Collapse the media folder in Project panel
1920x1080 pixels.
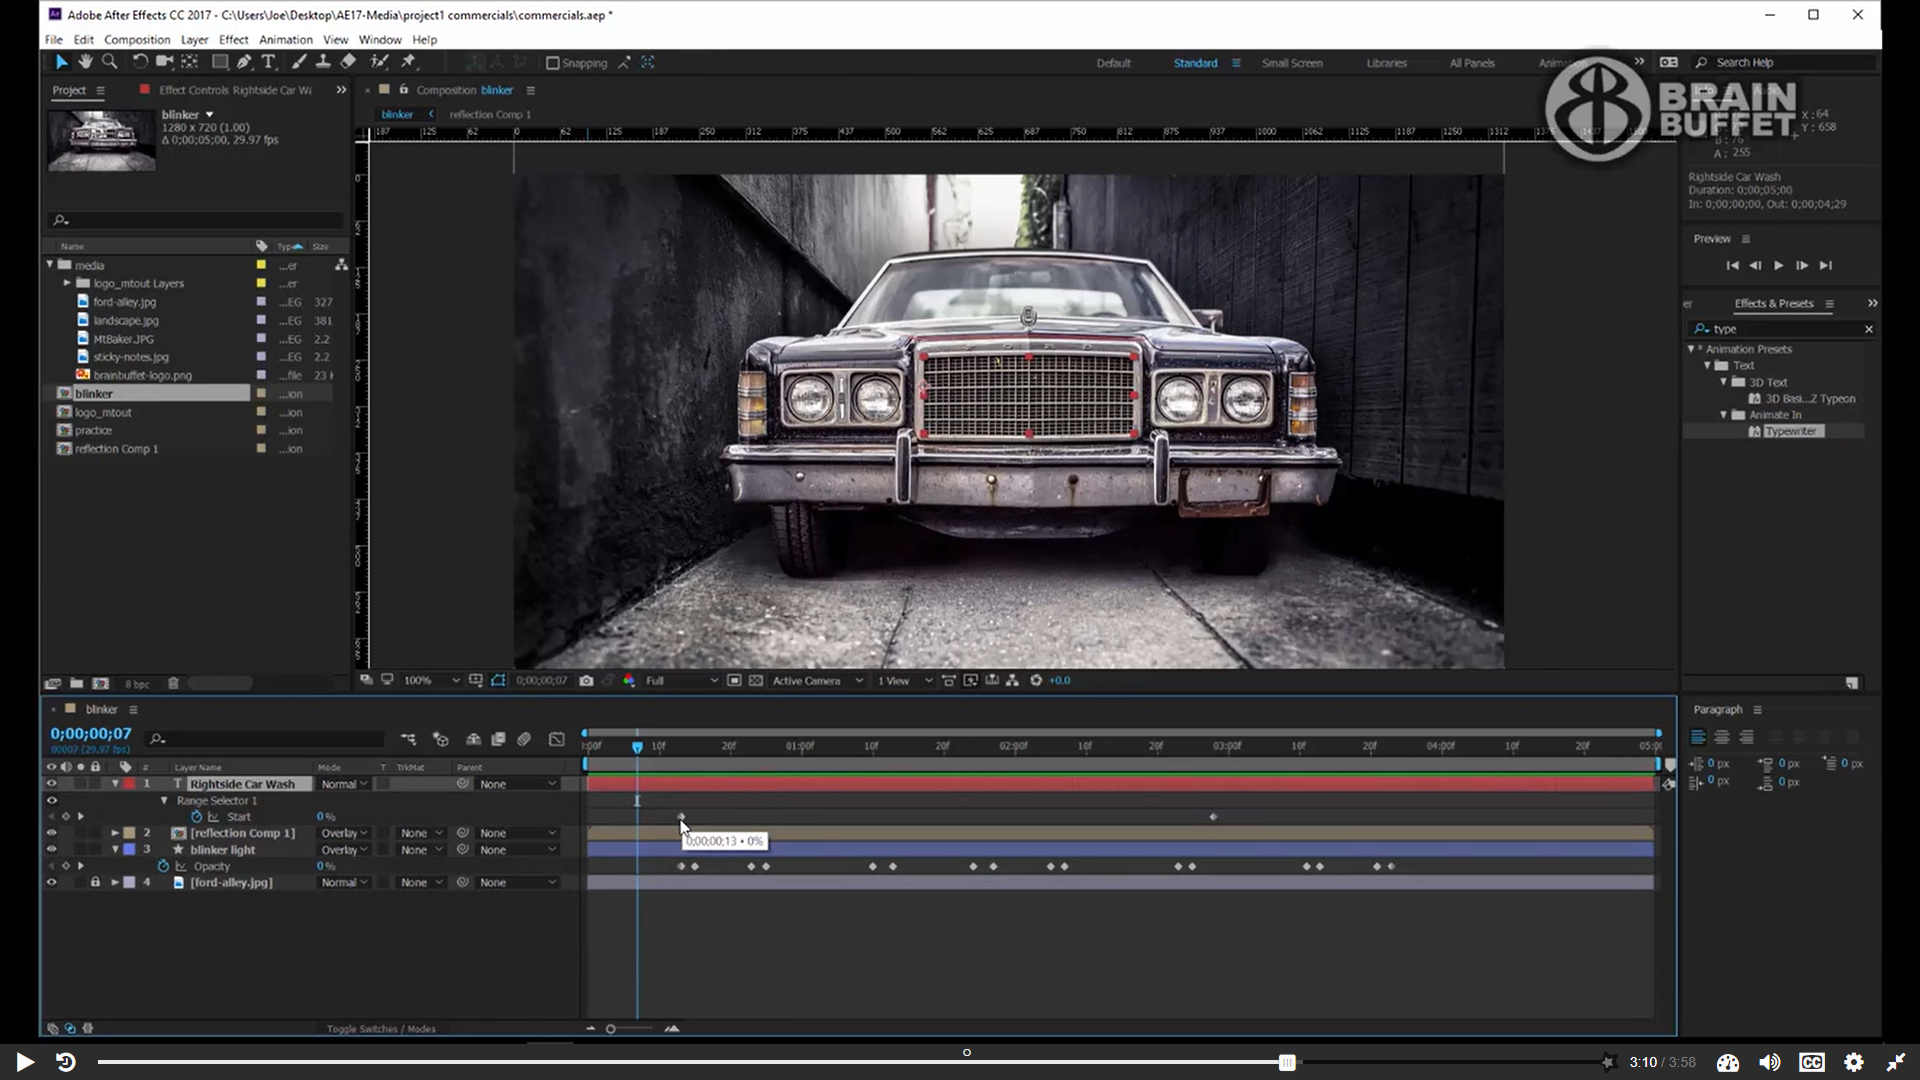coord(50,265)
